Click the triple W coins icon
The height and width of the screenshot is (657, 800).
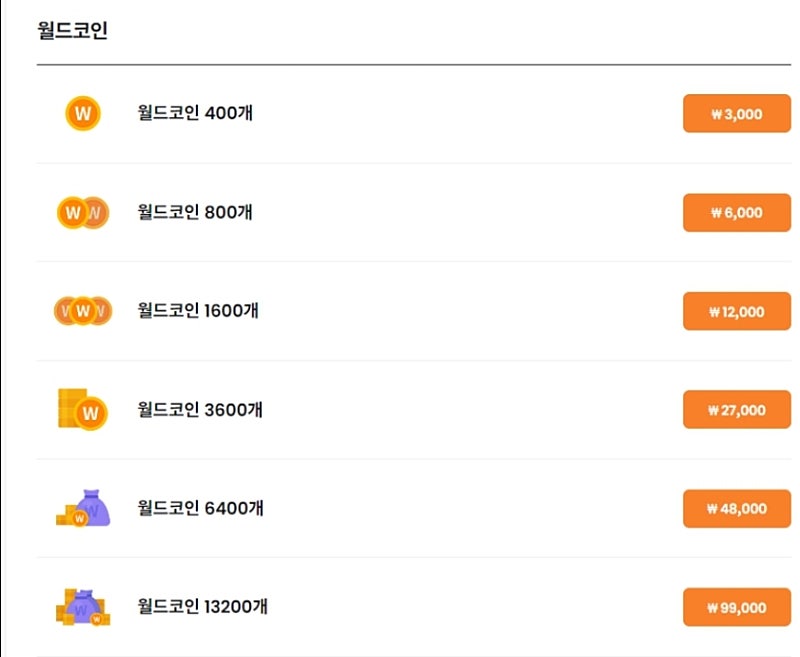[83, 311]
